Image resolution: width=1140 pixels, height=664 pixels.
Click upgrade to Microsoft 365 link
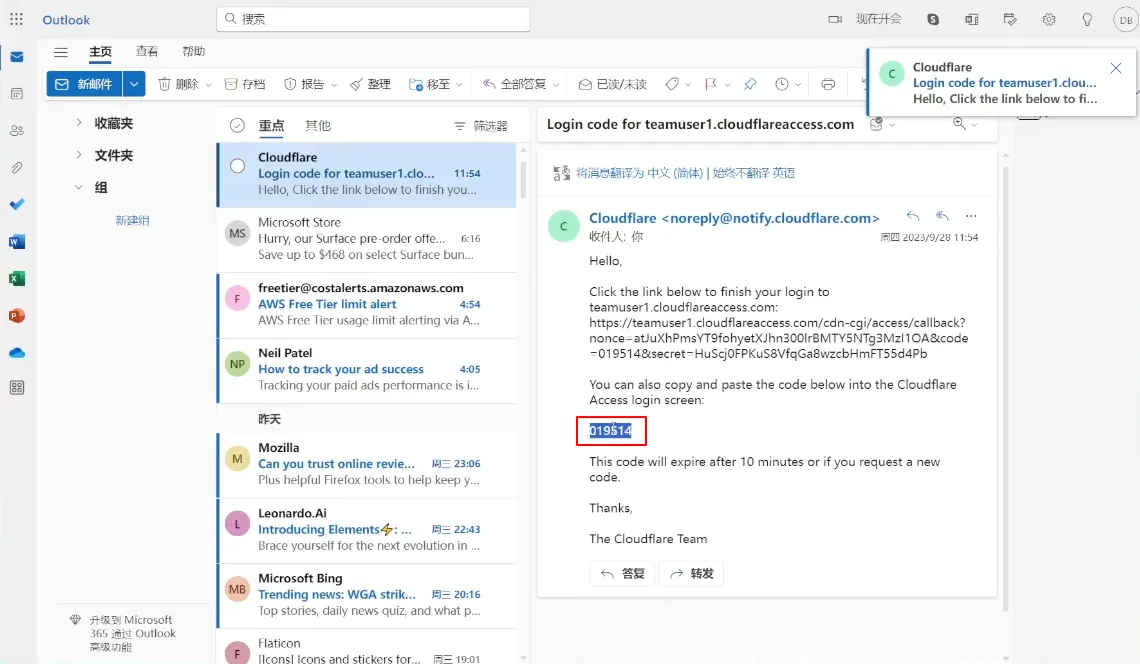132,633
